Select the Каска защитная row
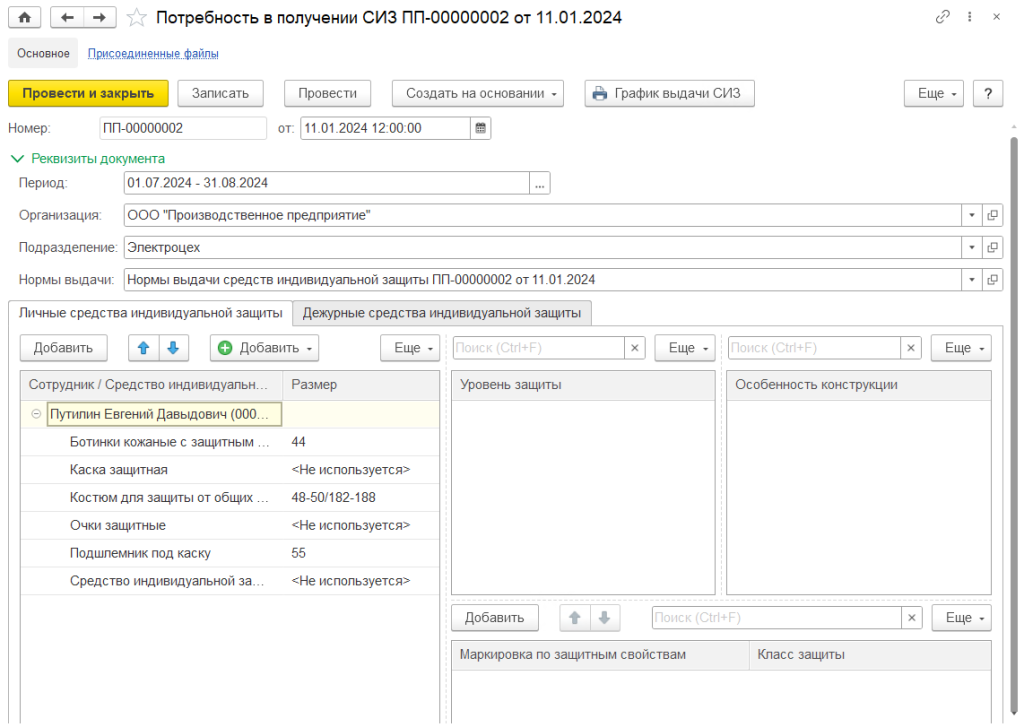1024x727 pixels. point(119,470)
